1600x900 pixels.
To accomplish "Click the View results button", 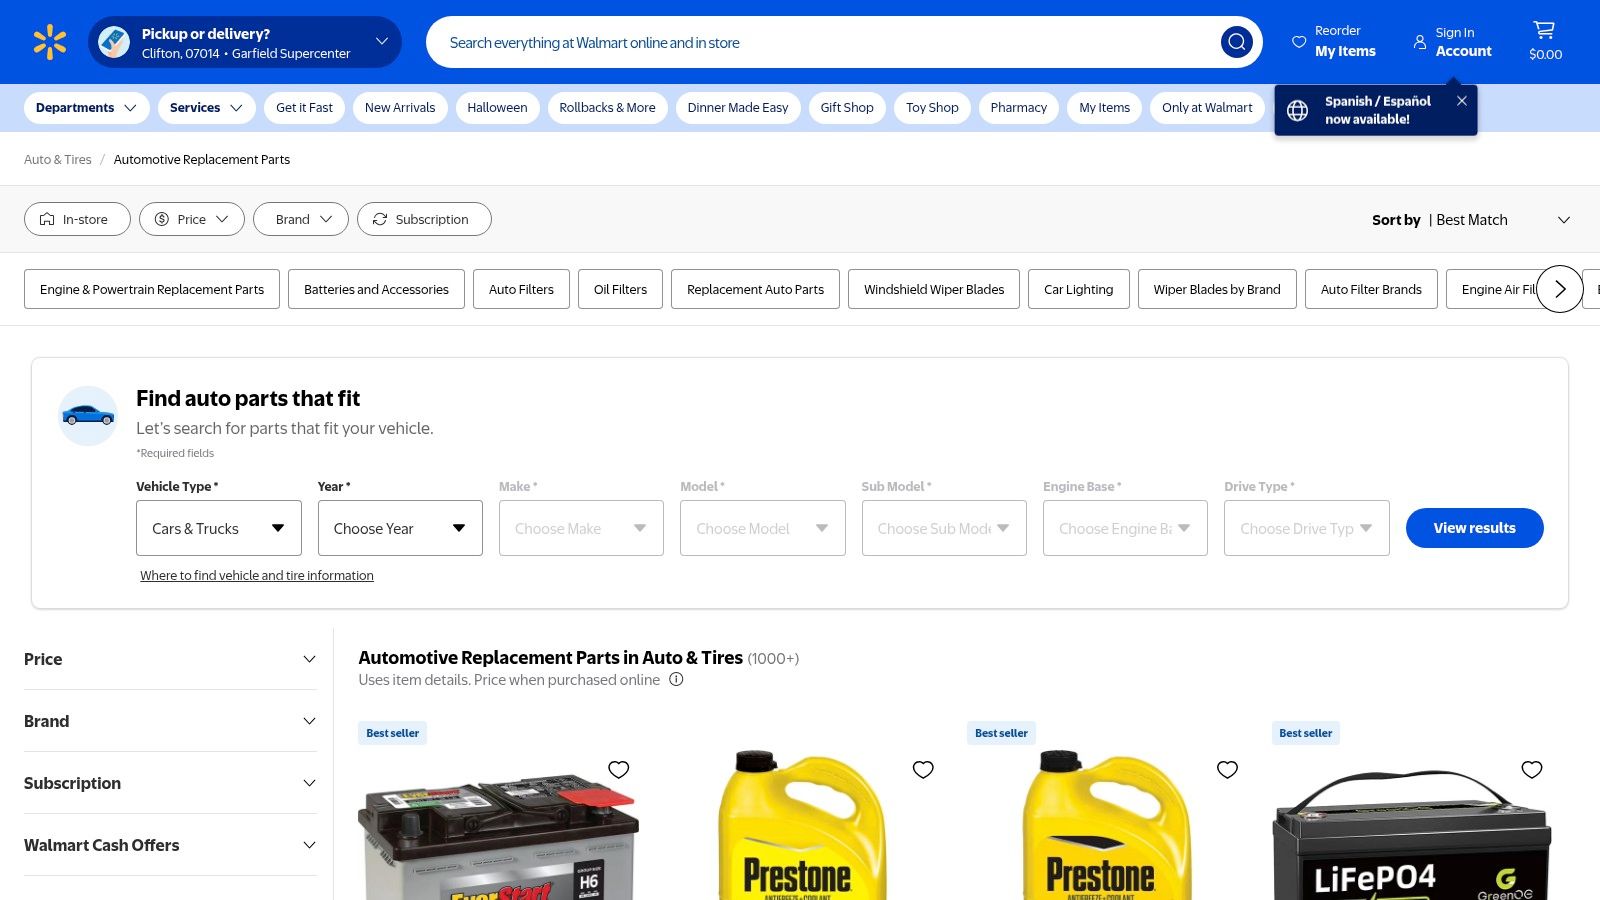I will 1475,528.
